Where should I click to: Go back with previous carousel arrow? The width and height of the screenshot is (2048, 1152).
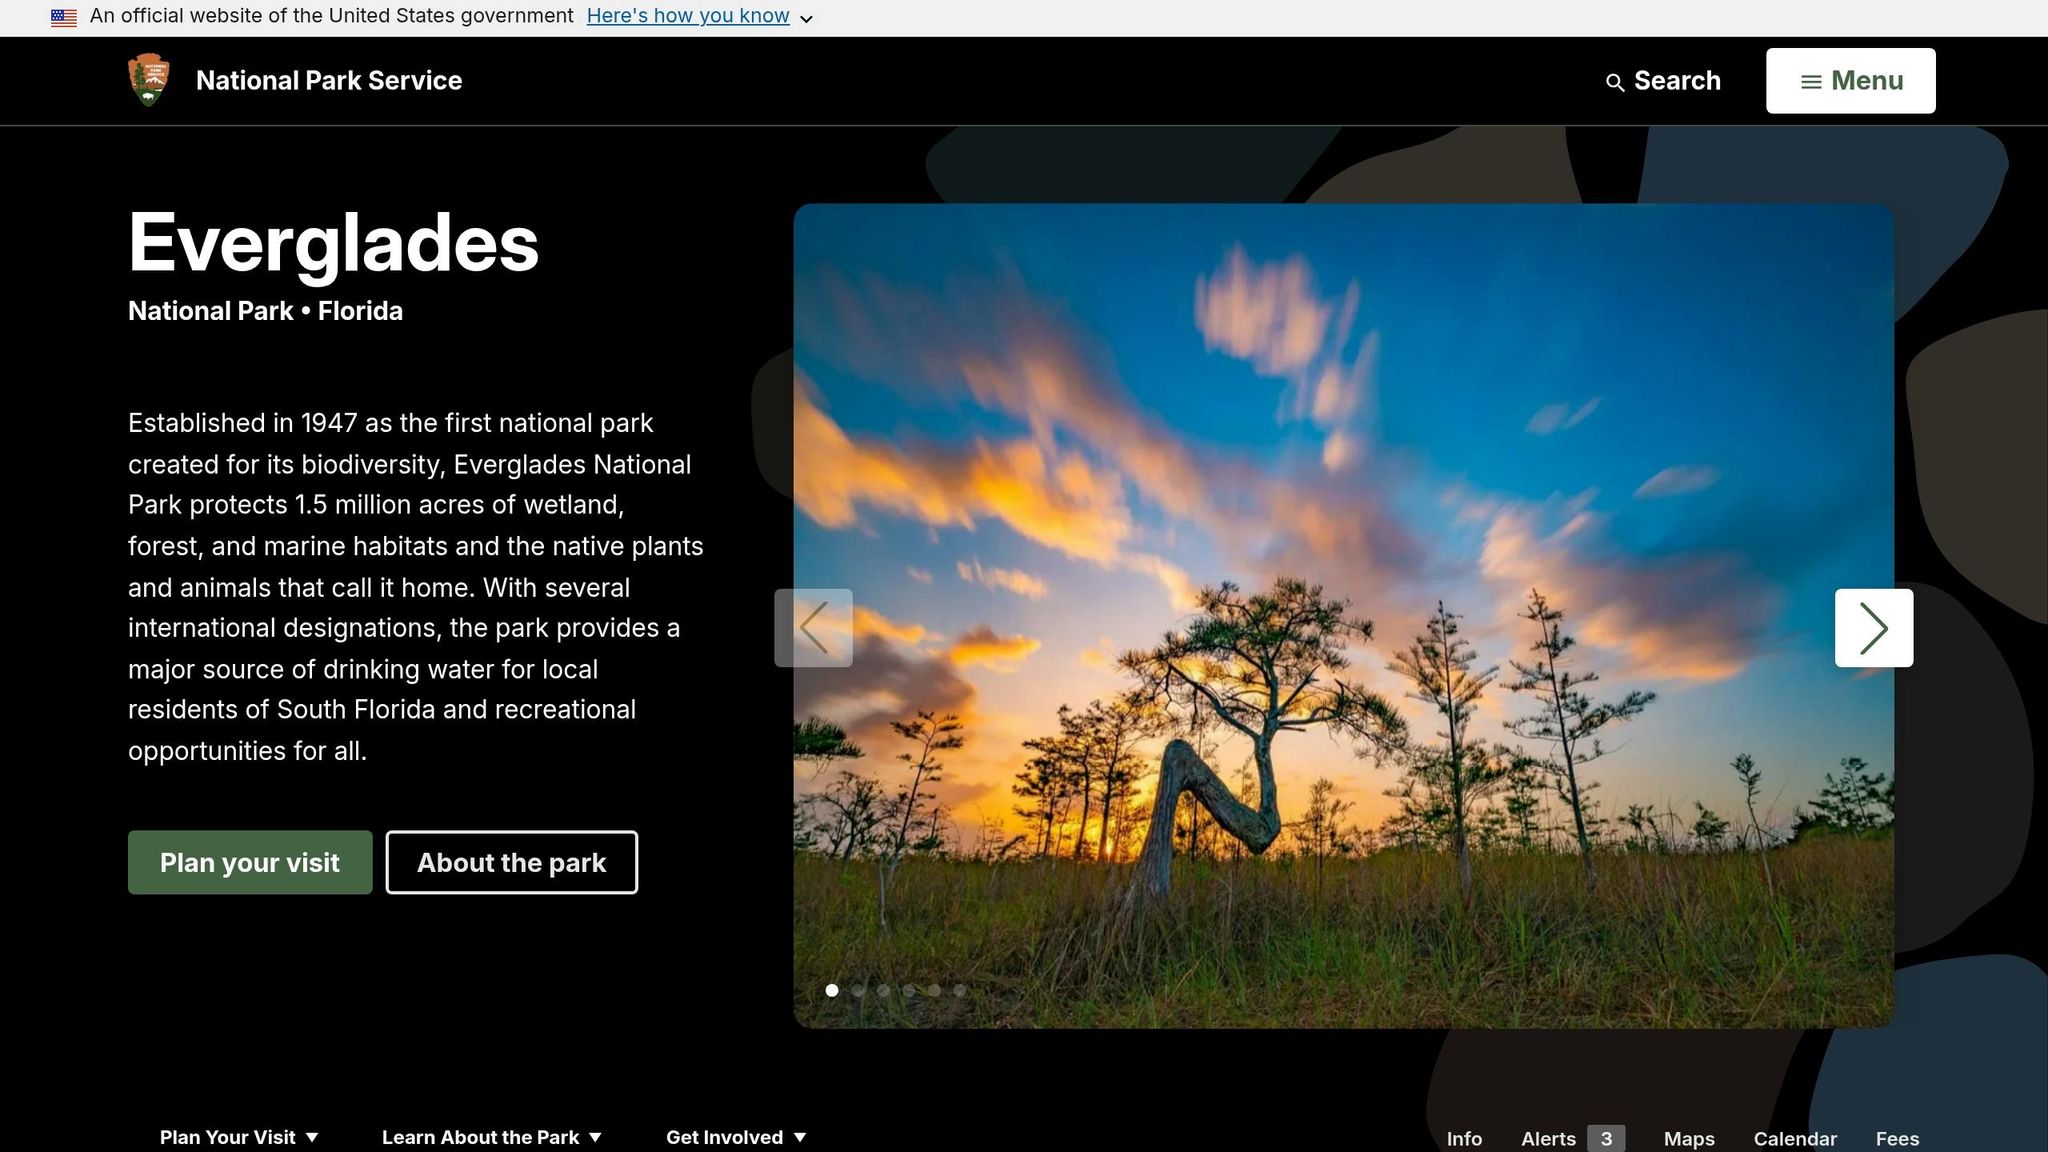(813, 628)
